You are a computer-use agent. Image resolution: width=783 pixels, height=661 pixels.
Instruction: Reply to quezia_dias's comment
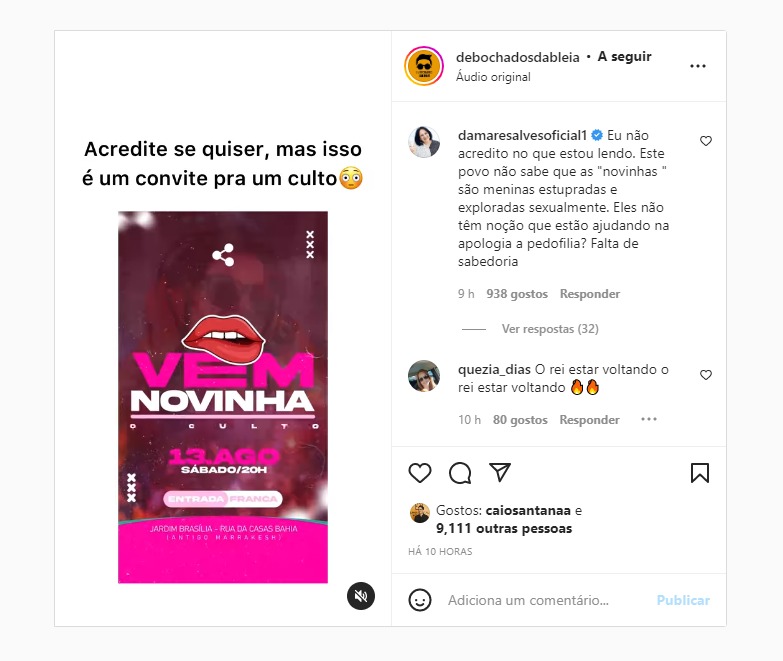589,419
